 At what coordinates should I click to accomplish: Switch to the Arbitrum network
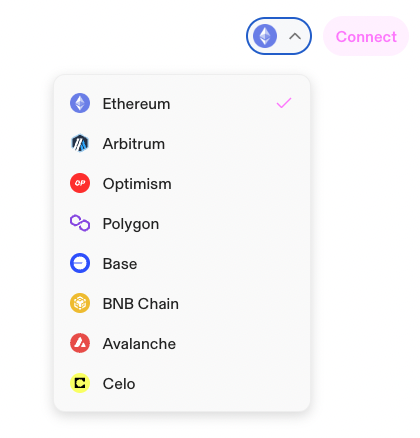182,143
